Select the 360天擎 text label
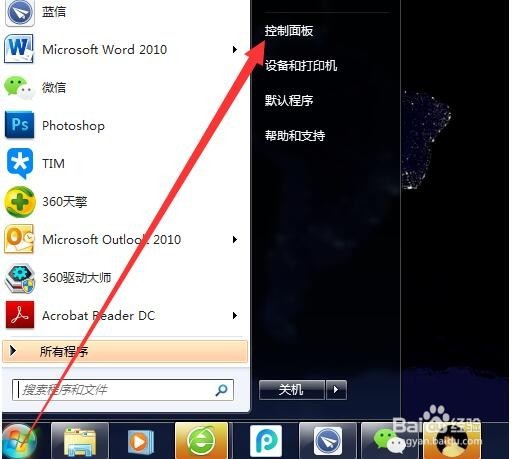The height and width of the screenshot is (459, 512). (65, 201)
